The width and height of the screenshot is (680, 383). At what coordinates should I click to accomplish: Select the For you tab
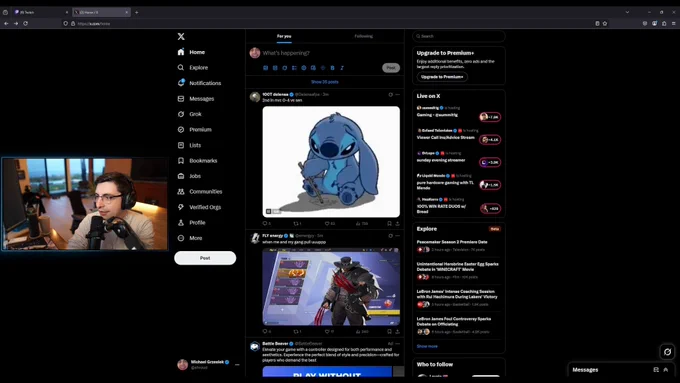[284, 36]
